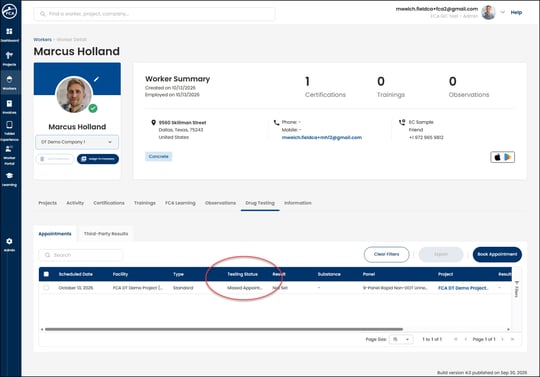Viewport: 540px width, 377px height.
Task: Check the October 13 appointment row checkbox
Action: 46,287
